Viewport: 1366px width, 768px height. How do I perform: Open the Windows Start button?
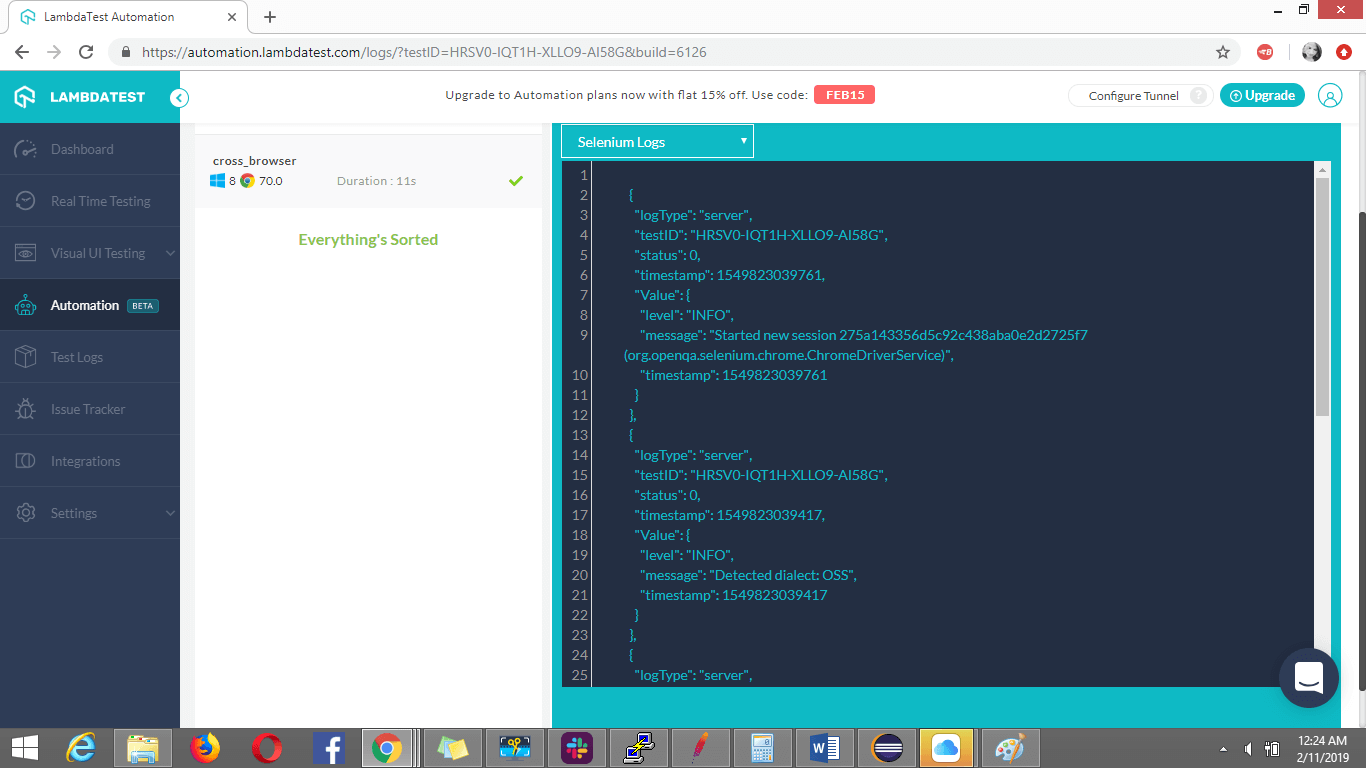[25, 747]
